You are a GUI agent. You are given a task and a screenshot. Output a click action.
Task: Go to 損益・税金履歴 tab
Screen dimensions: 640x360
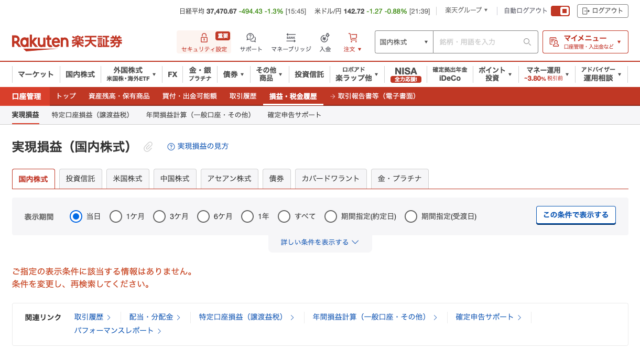(293, 96)
